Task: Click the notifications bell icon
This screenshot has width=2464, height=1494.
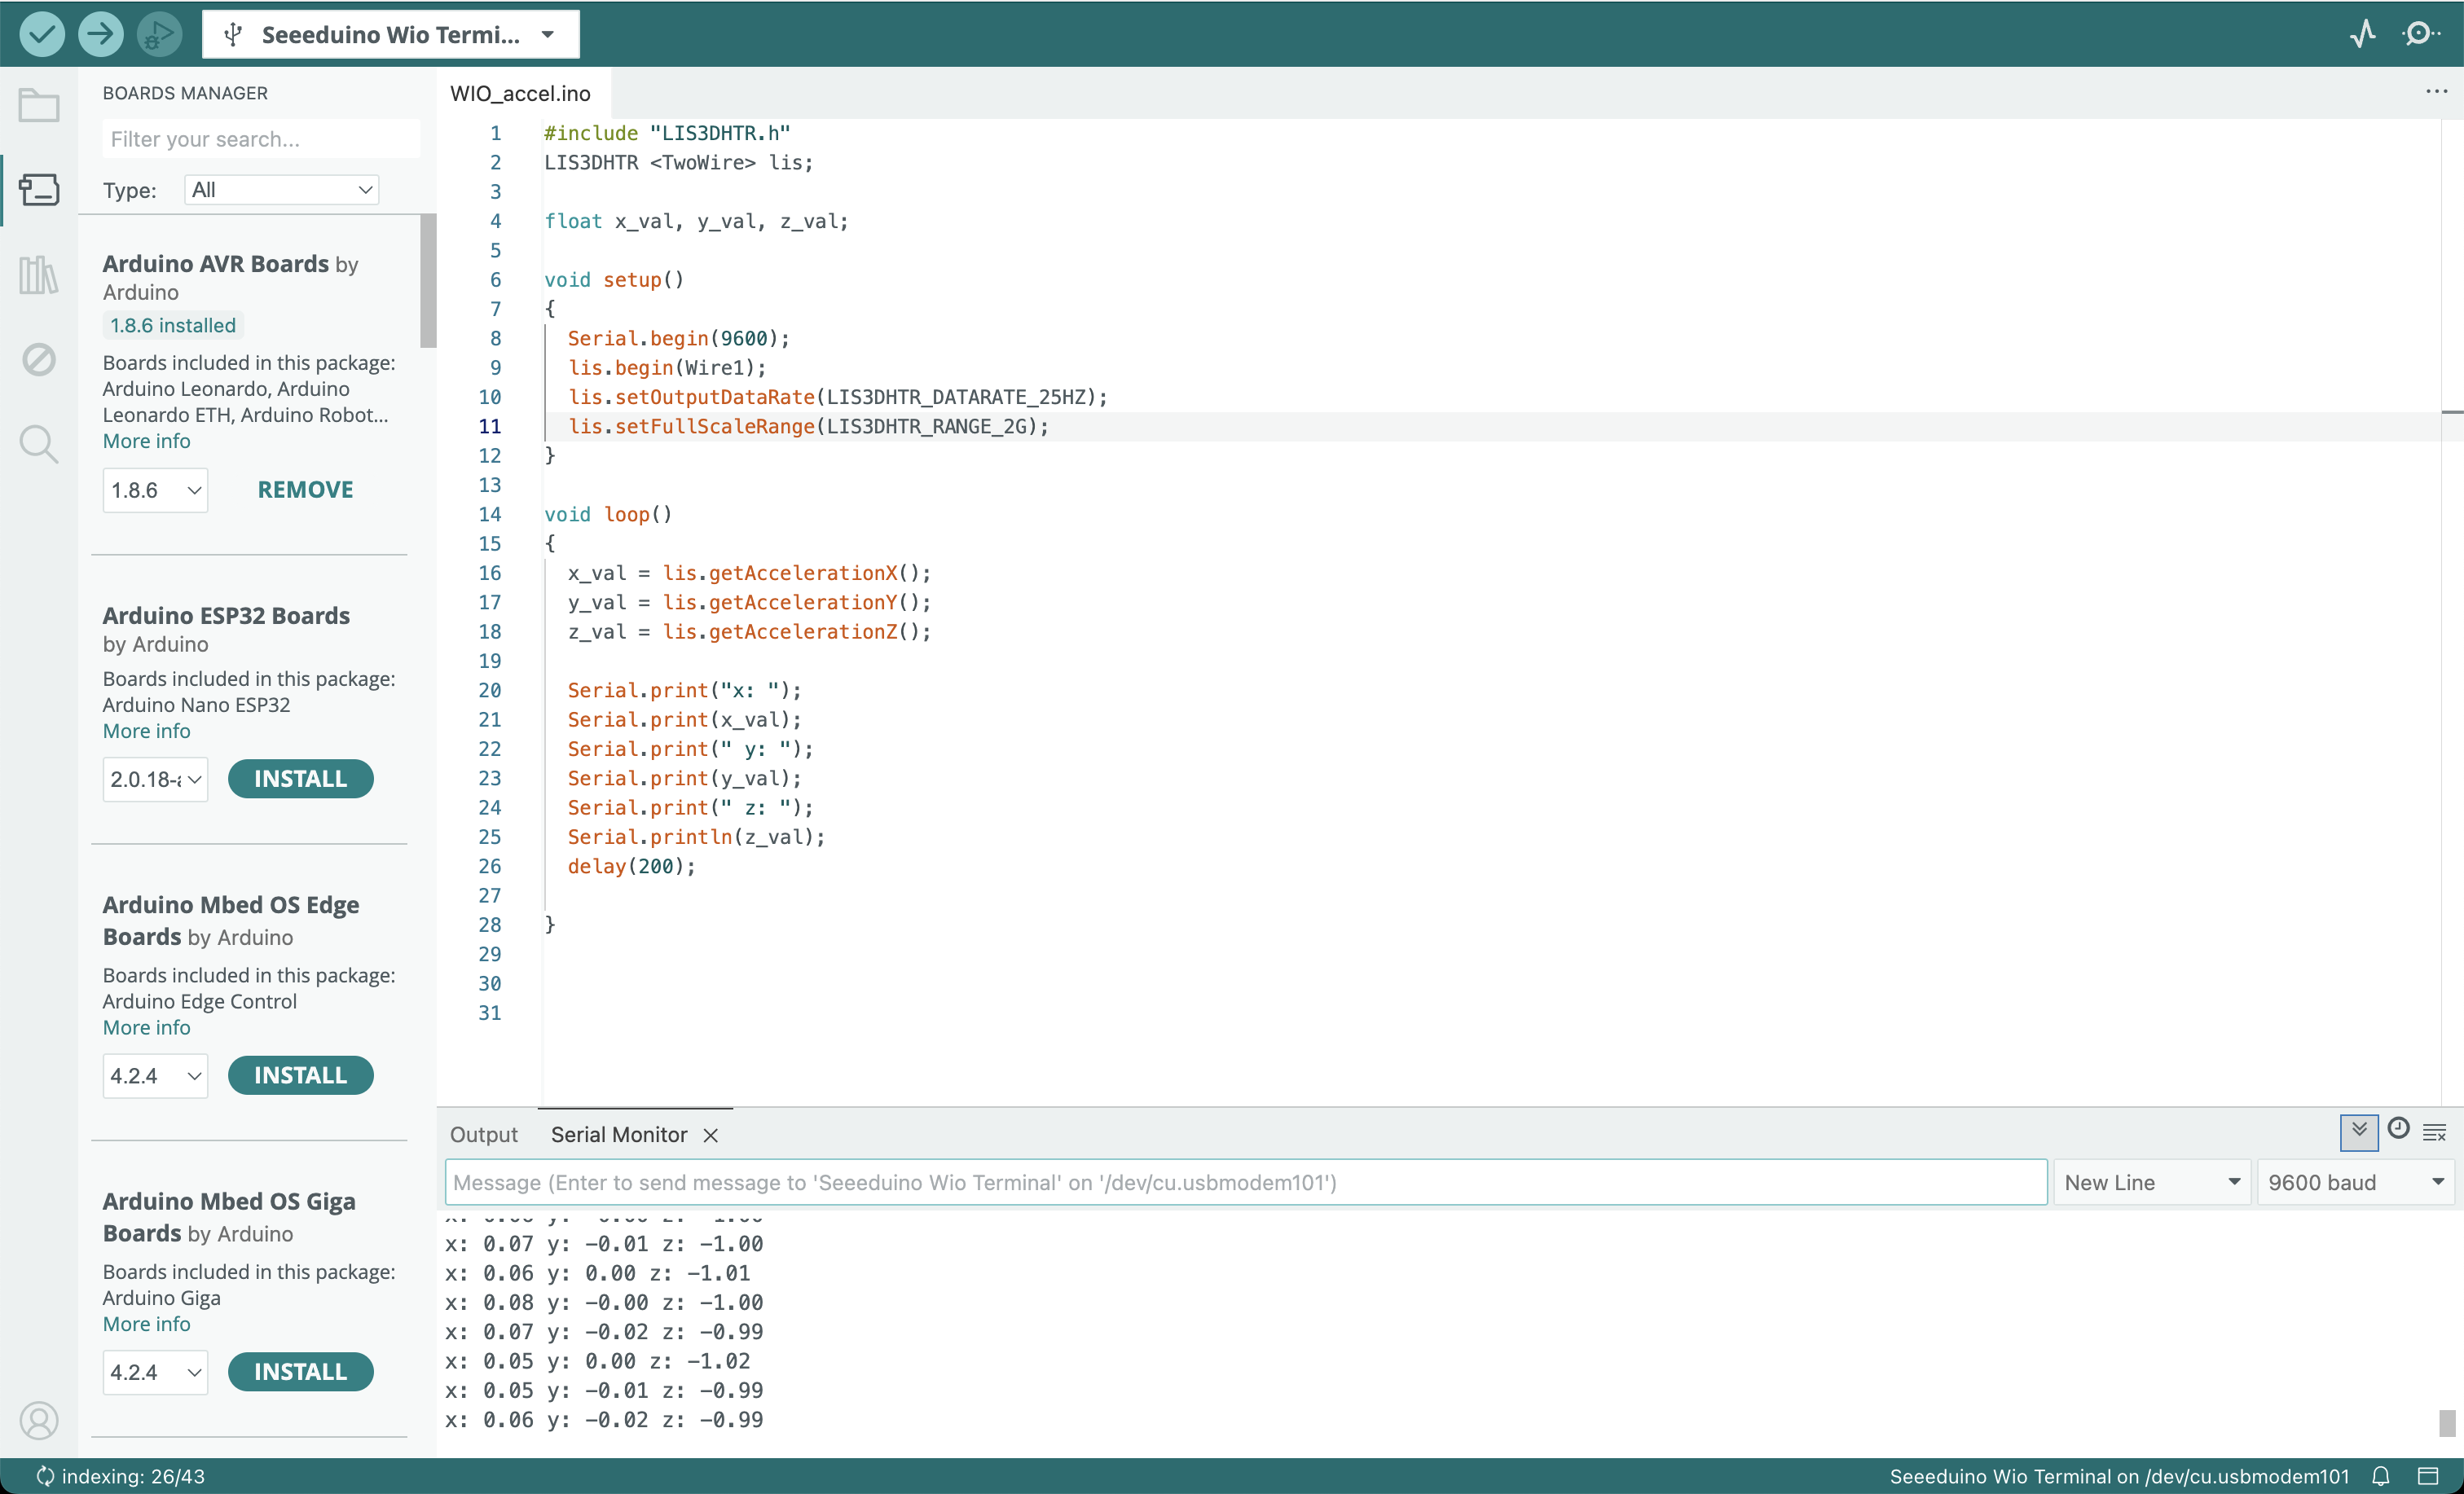Action: [x=2381, y=1476]
